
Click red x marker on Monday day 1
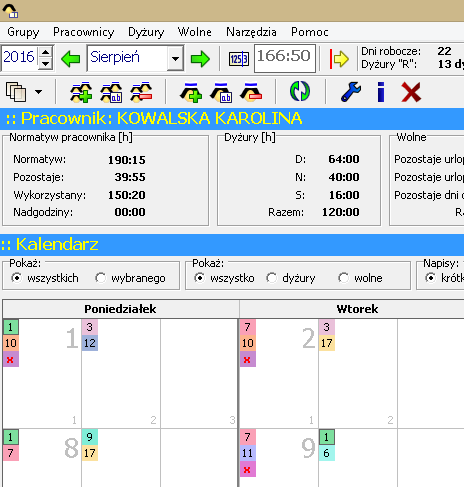point(11,359)
